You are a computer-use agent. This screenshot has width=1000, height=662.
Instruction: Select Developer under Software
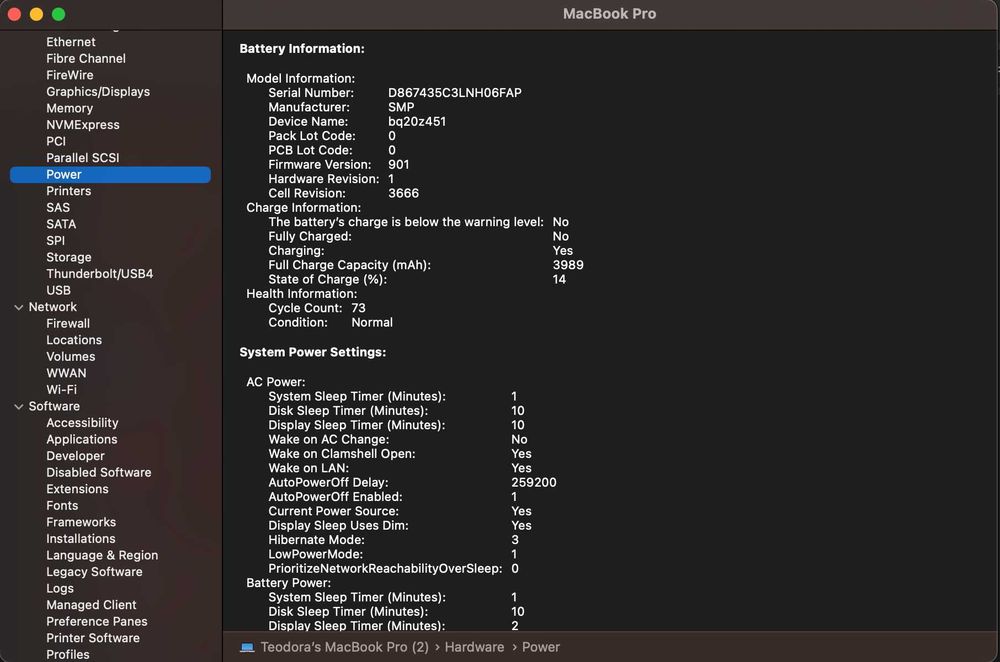(x=75, y=457)
